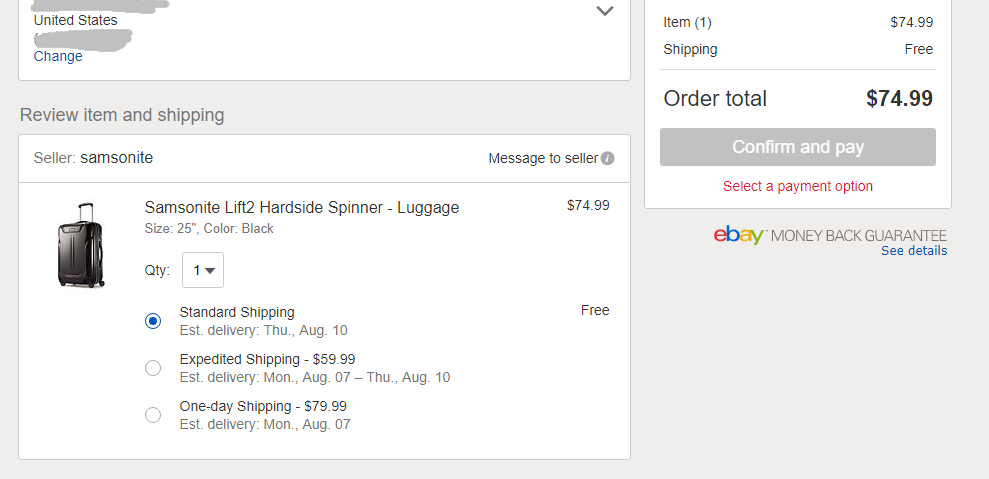Expand the shipping address chevron
Viewport: 989px width, 479px height.
click(x=605, y=11)
